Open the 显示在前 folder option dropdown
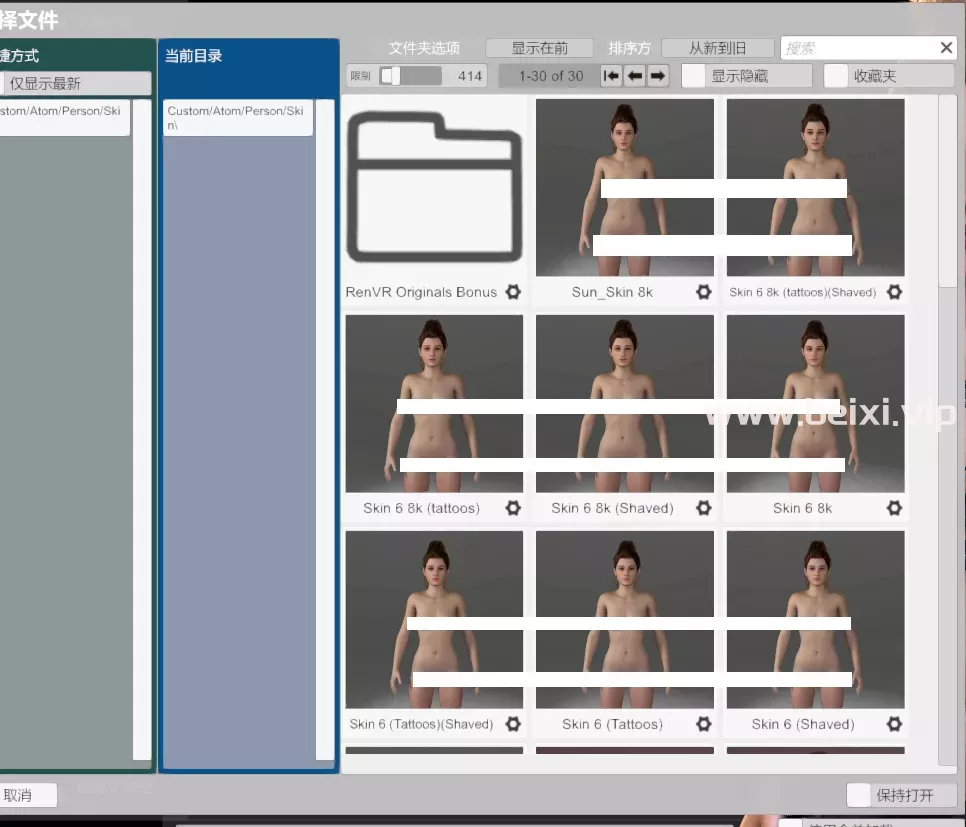This screenshot has height=827, width=966. click(x=540, y=48)
